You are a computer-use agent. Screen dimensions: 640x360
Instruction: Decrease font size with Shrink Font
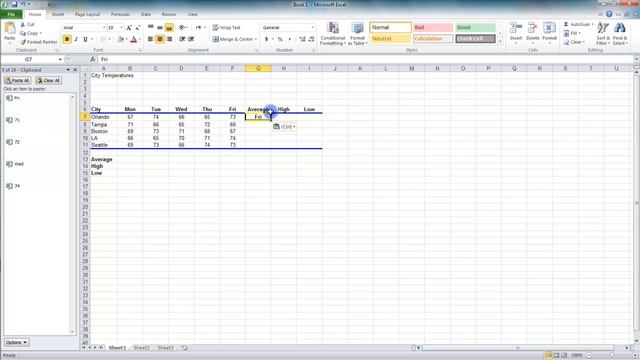[x=138, y=27]
